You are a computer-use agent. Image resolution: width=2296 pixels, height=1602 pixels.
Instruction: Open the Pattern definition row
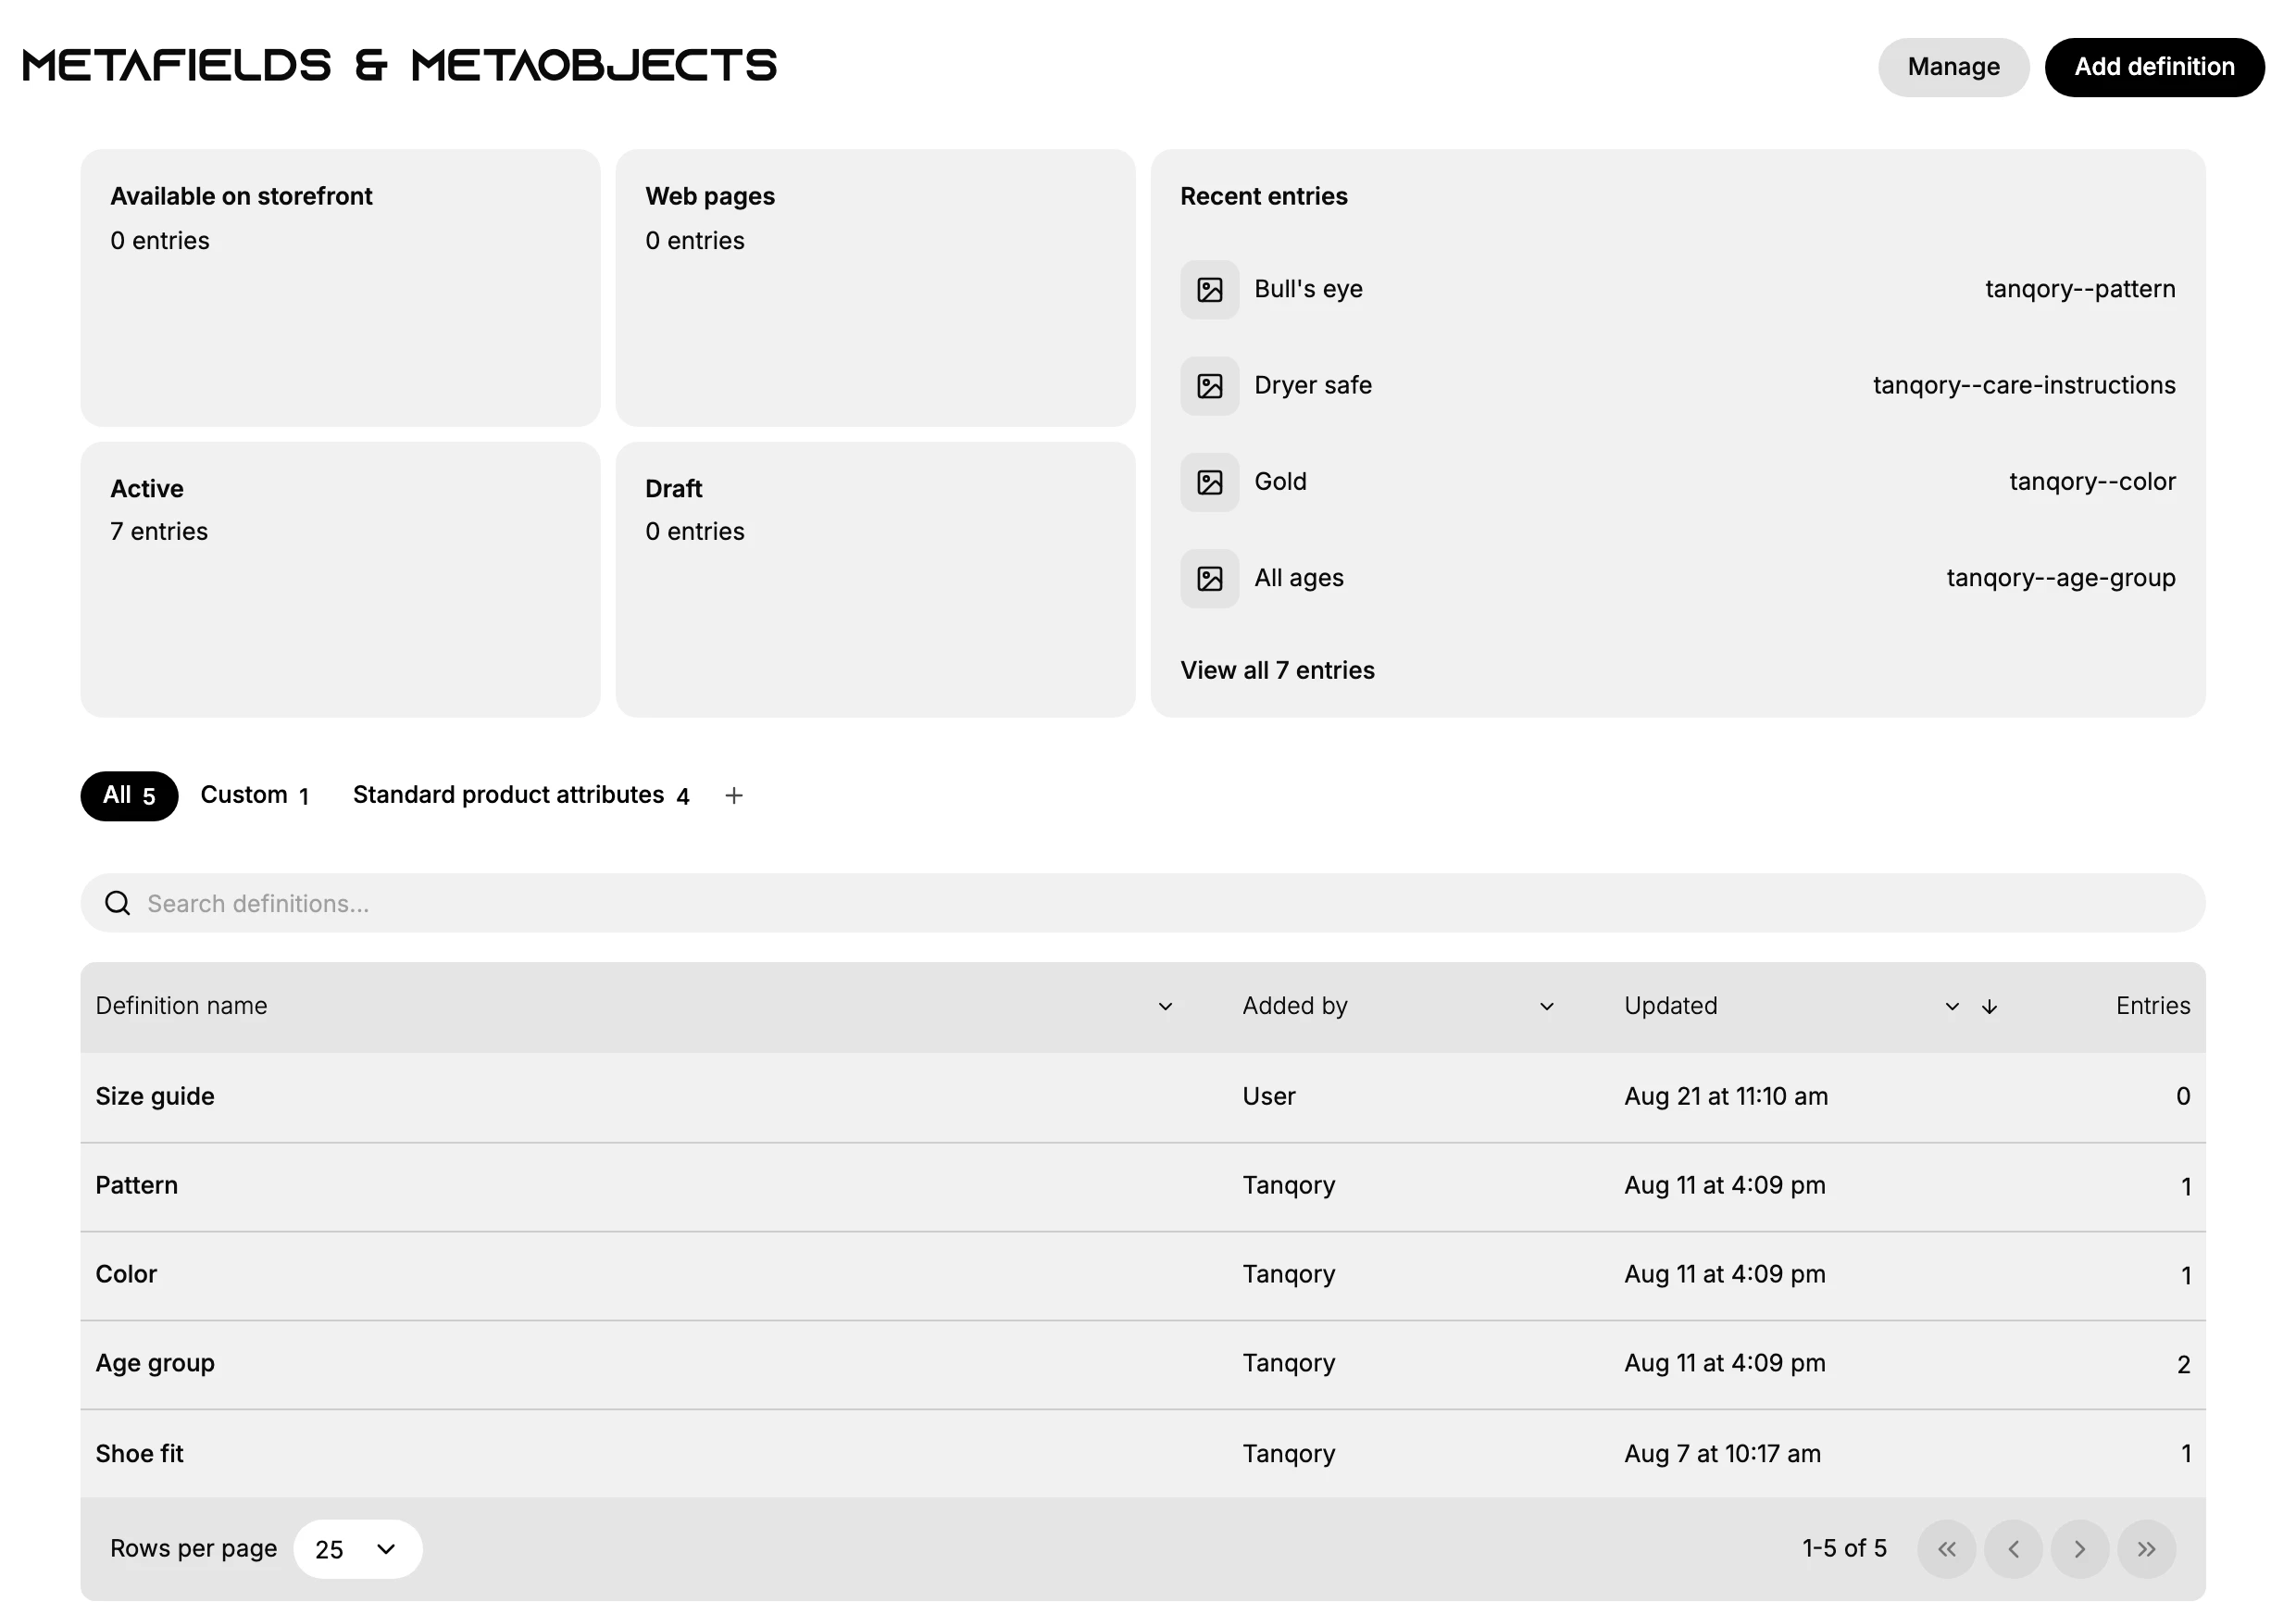[1142, 1186]
